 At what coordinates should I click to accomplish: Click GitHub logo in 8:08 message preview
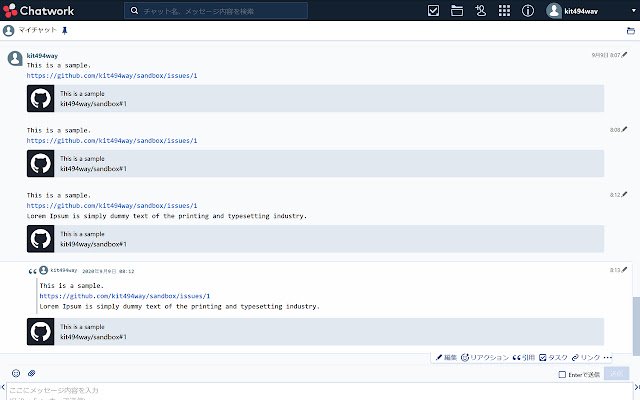[x=40, y=163]
